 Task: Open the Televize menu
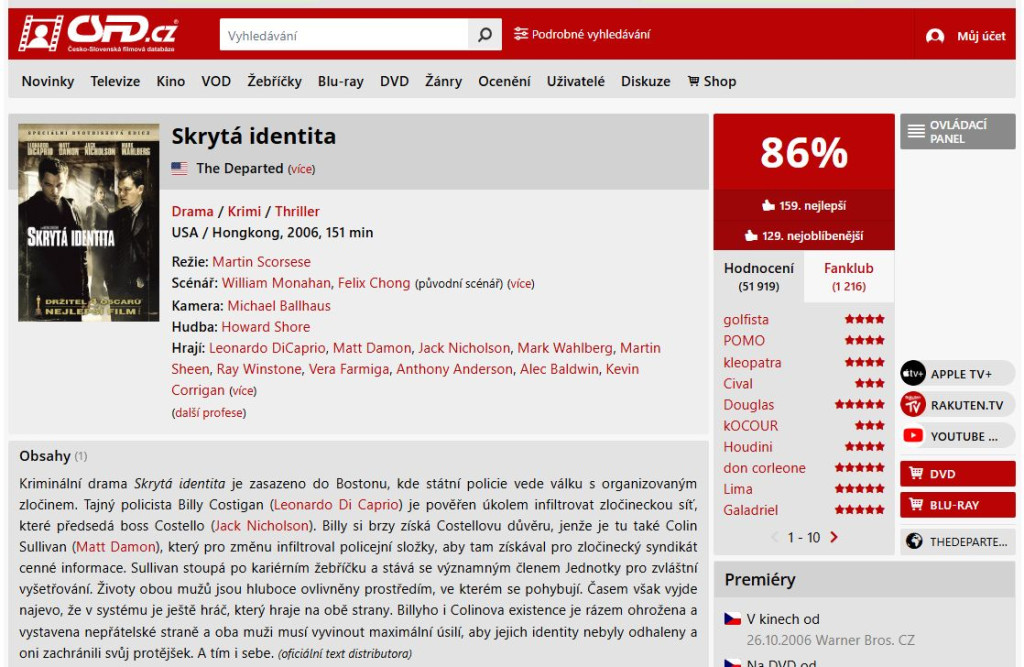coord(115,81)
